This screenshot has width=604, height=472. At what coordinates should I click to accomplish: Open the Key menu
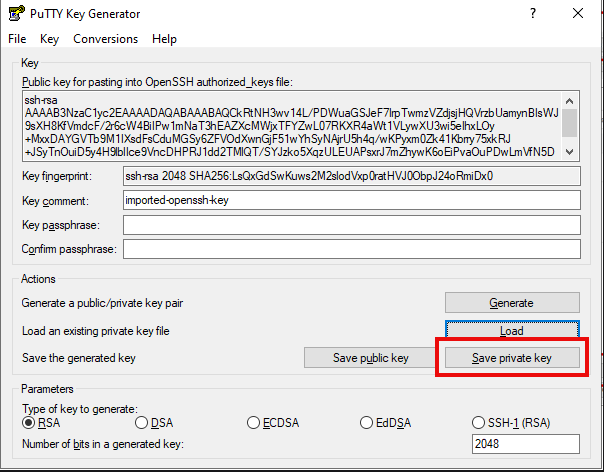tap(49, 39)
